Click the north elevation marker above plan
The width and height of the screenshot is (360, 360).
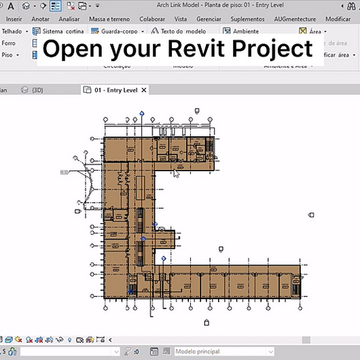tap(197, 111)
